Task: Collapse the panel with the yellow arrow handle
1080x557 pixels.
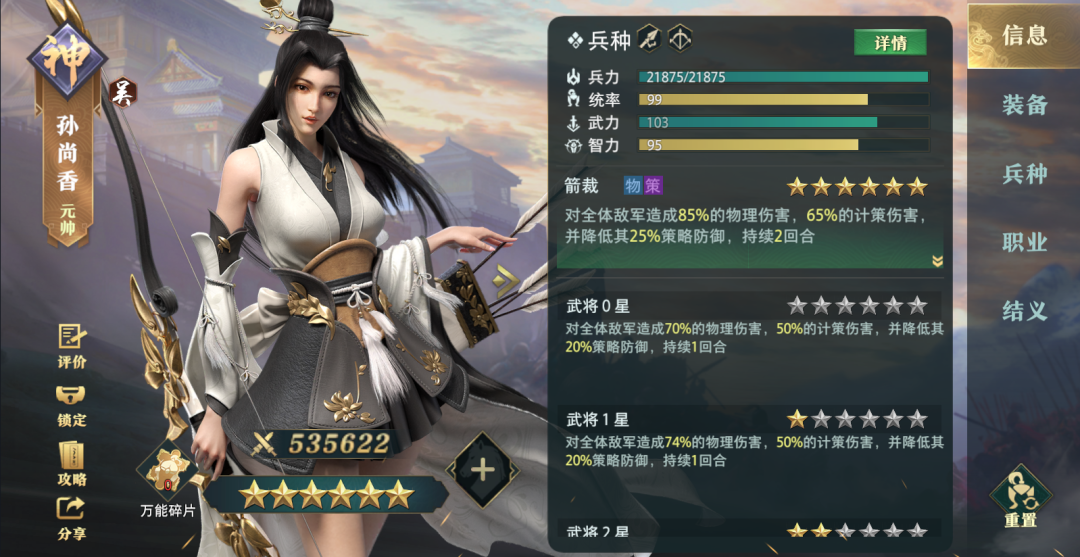Action: tap(506, 281)
